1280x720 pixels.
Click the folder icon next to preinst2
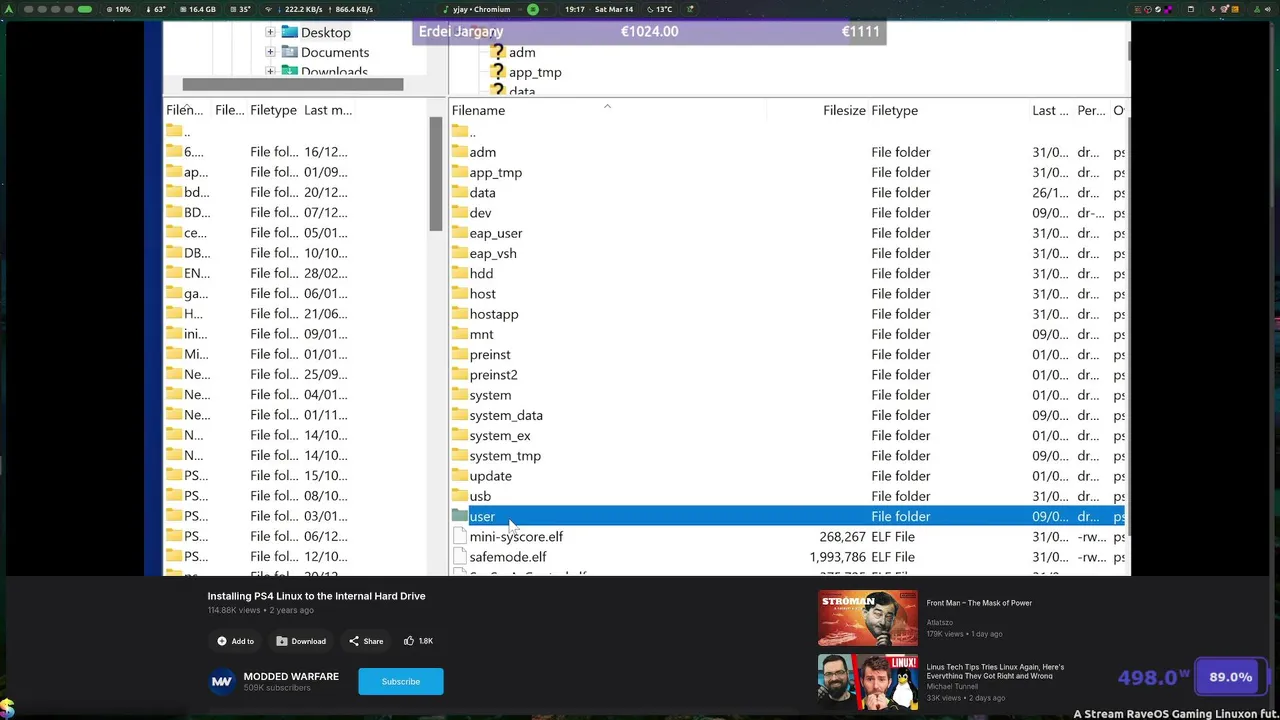[460, 374]
